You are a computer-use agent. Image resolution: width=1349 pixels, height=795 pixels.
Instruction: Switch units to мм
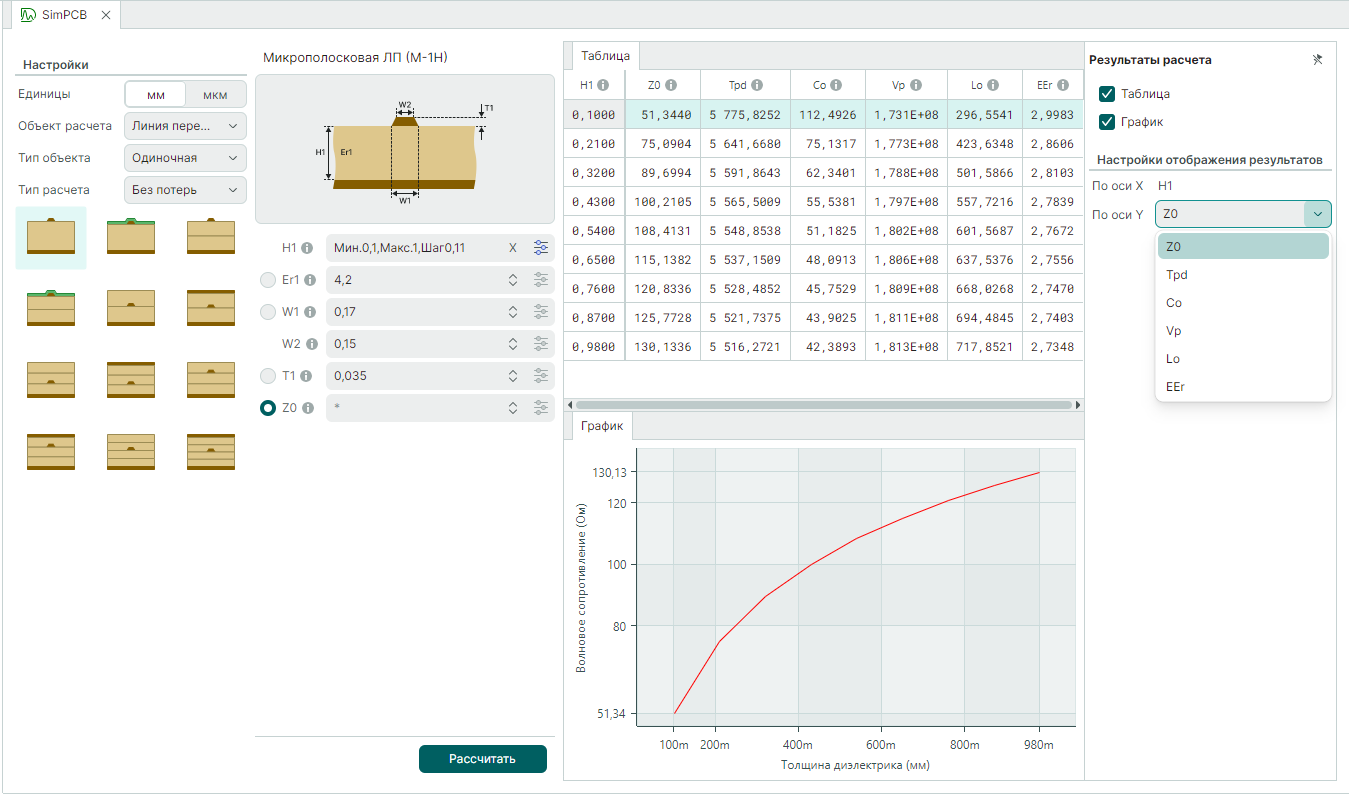(x=156, y=95)
